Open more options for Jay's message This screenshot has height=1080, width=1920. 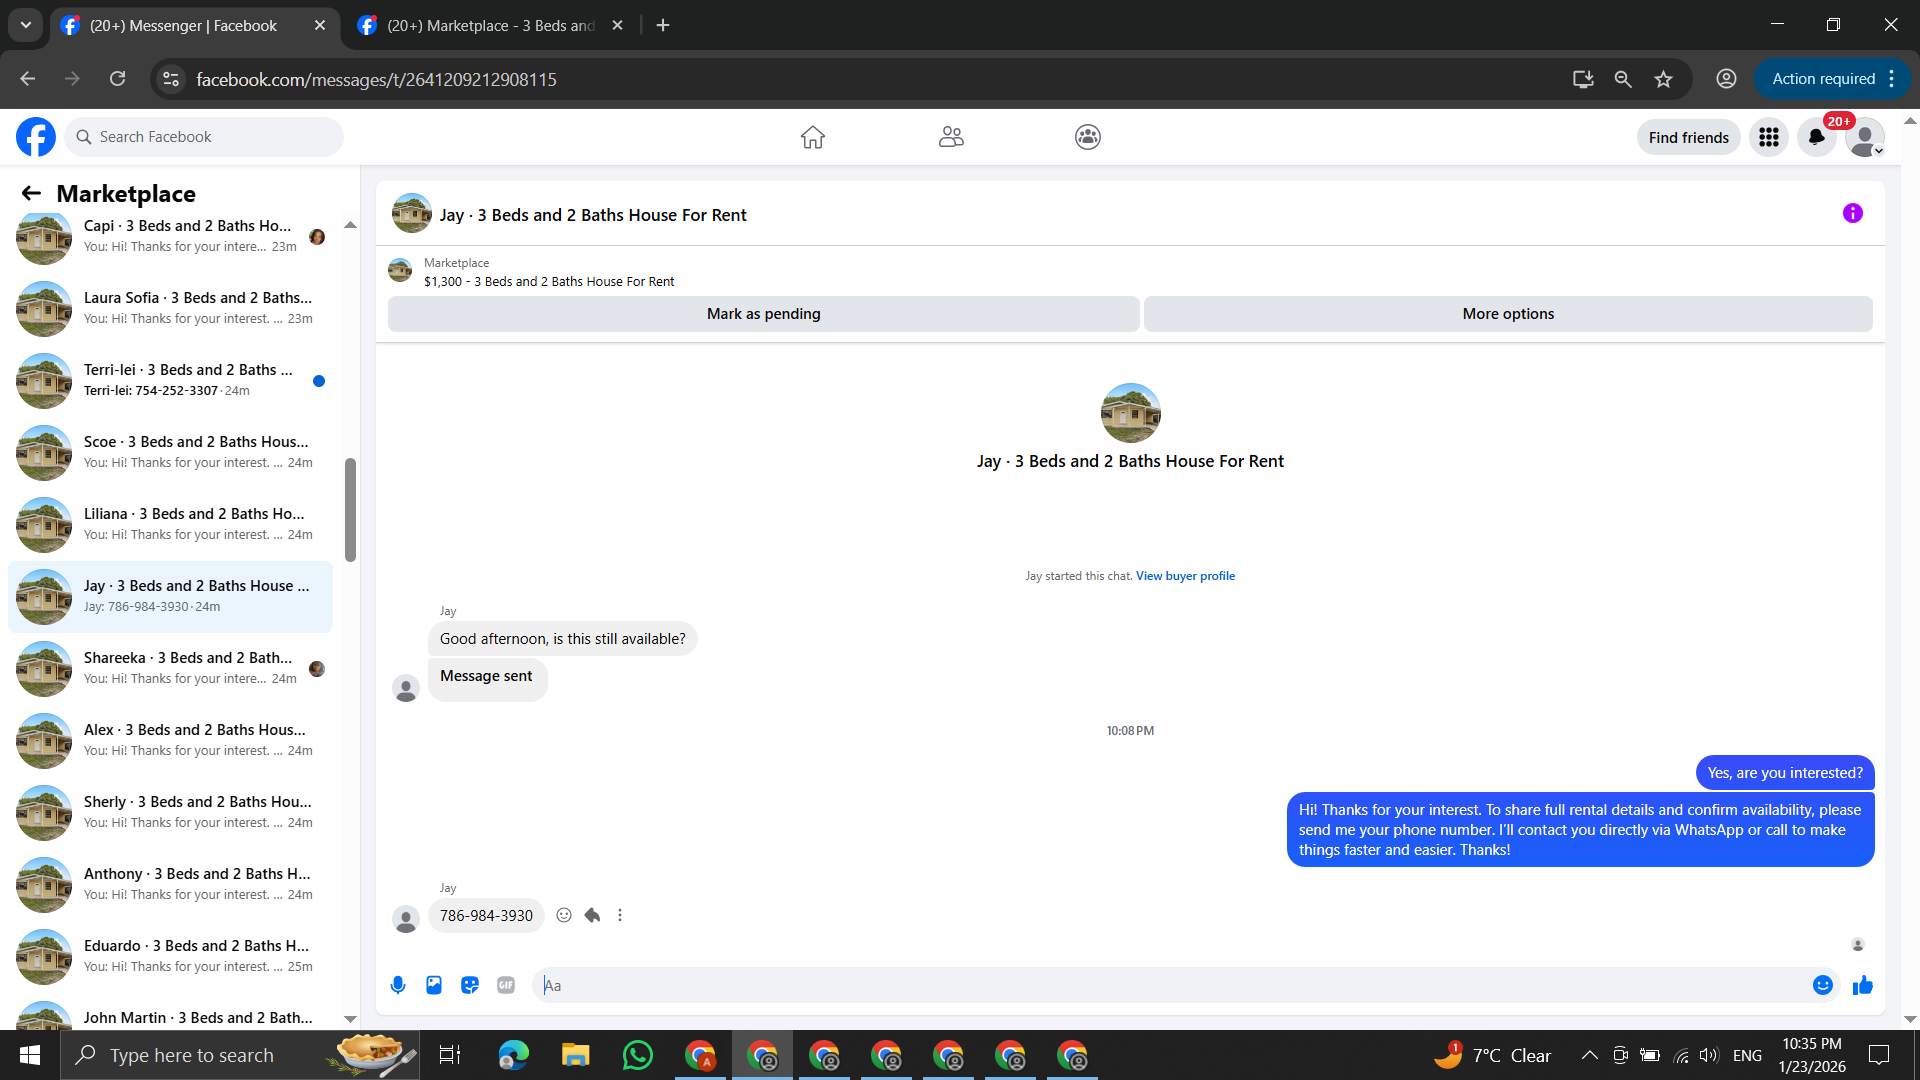click(620, 915)
